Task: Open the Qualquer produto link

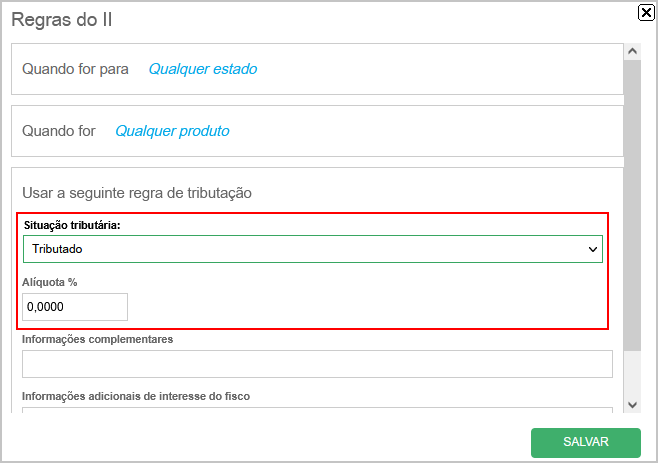Action: [172, 131]
